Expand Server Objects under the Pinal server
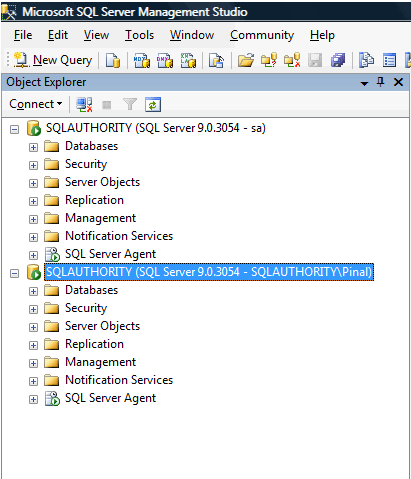Viewport: 411px width, 479px height. (33, 327)
